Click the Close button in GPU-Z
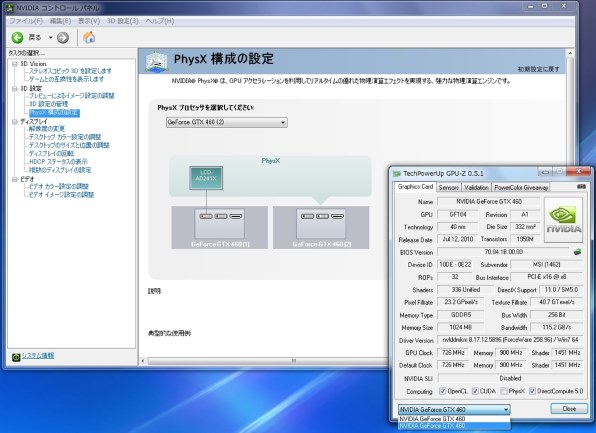Viewport: 596px width, 433px height. (x=569, y=409)
